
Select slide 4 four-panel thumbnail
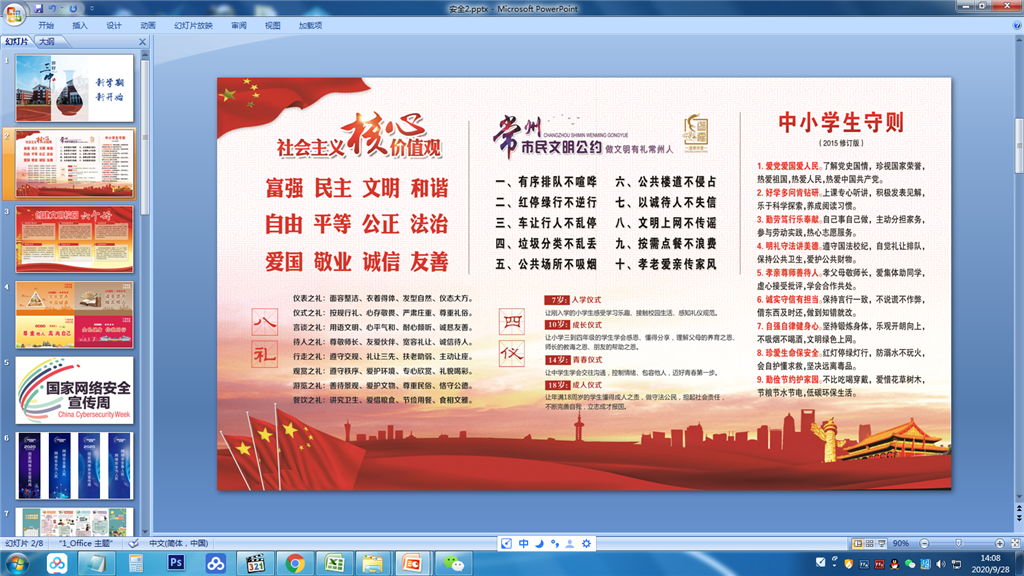point(74,315)
